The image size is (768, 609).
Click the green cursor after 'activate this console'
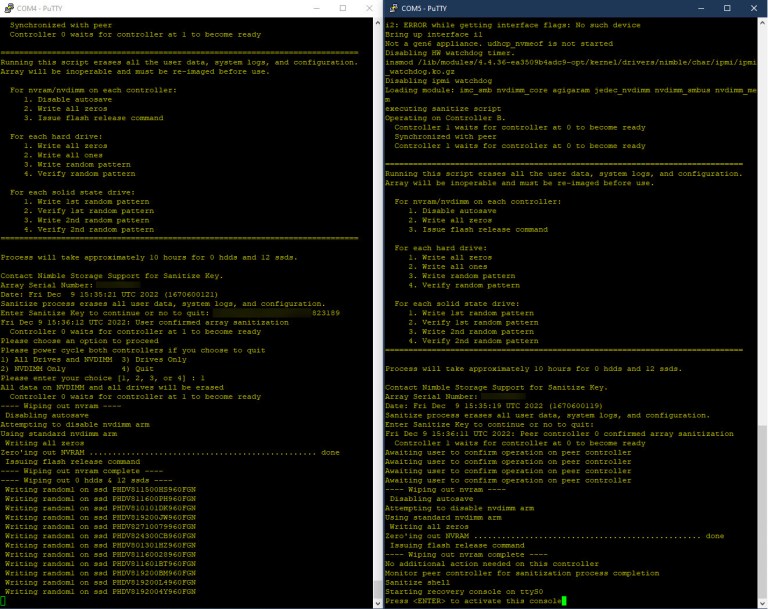coord(564,601)
